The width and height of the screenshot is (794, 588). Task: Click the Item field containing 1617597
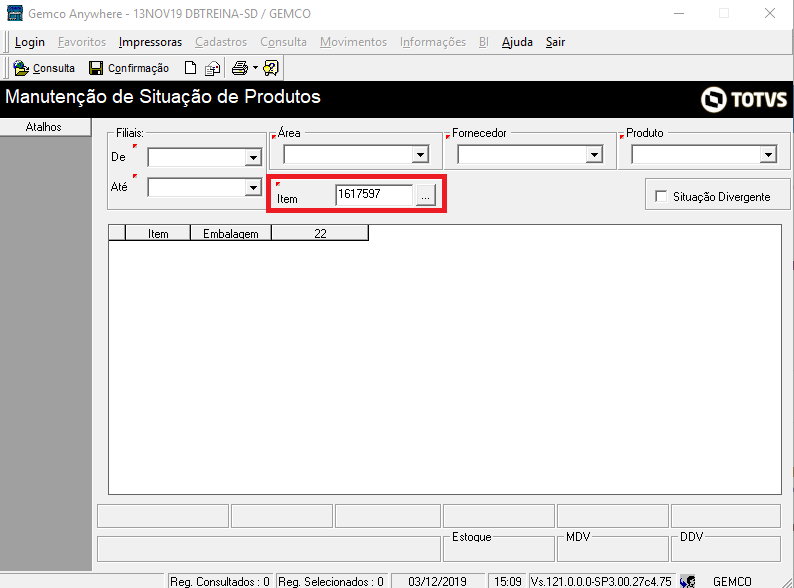[x=374, y=195]
